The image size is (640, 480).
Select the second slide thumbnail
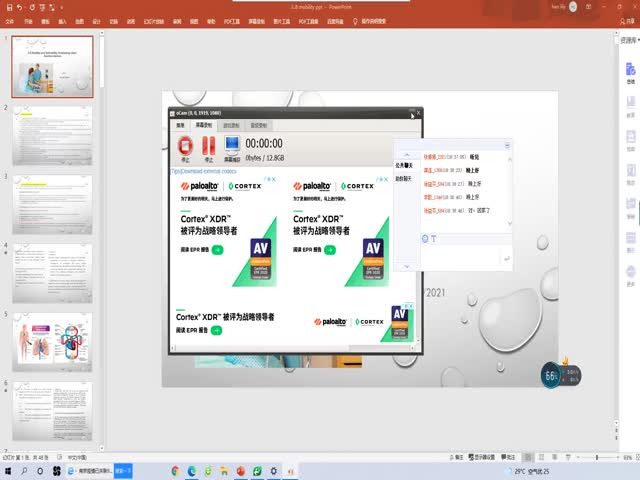53,135
